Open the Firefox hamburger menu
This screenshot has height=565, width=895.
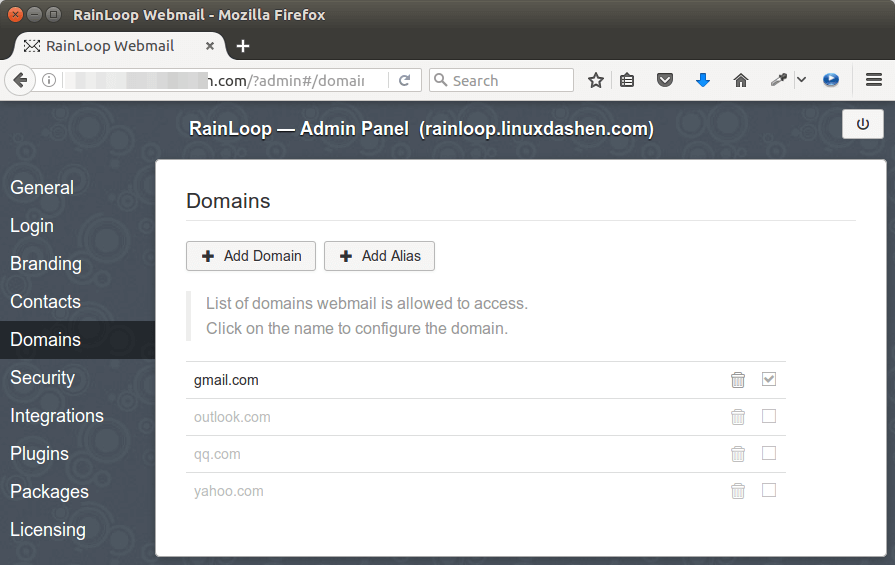[x=873, y=81]
